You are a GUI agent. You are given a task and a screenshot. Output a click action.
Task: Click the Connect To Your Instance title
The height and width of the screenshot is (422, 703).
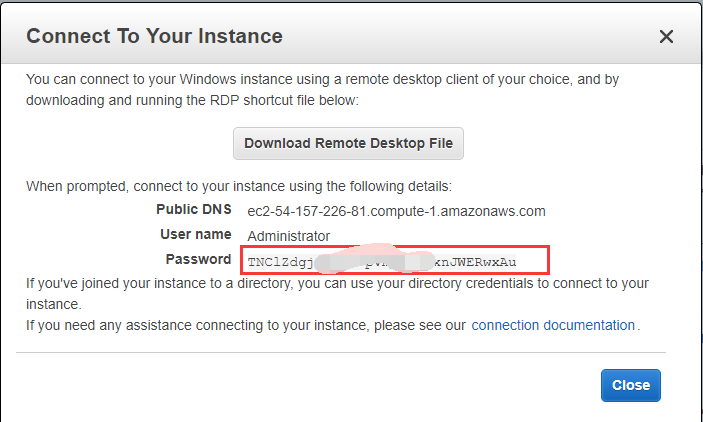[154, 37]
